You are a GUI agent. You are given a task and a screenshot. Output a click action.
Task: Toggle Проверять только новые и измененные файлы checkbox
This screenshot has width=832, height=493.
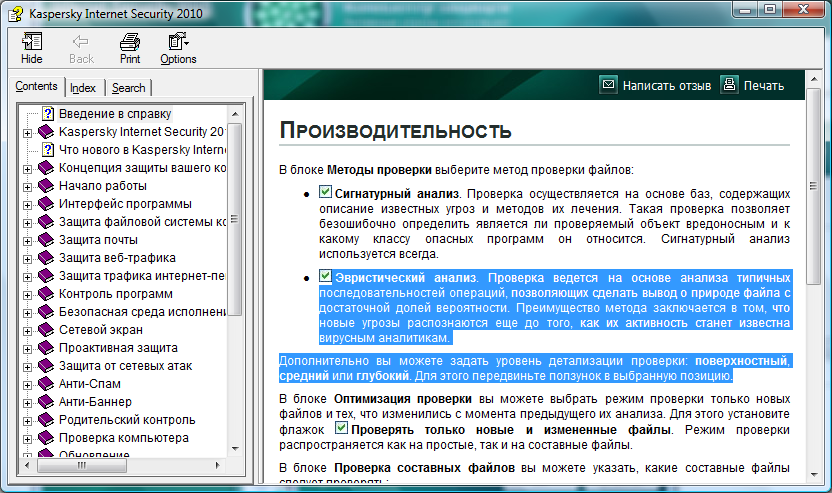pos(342,428)
